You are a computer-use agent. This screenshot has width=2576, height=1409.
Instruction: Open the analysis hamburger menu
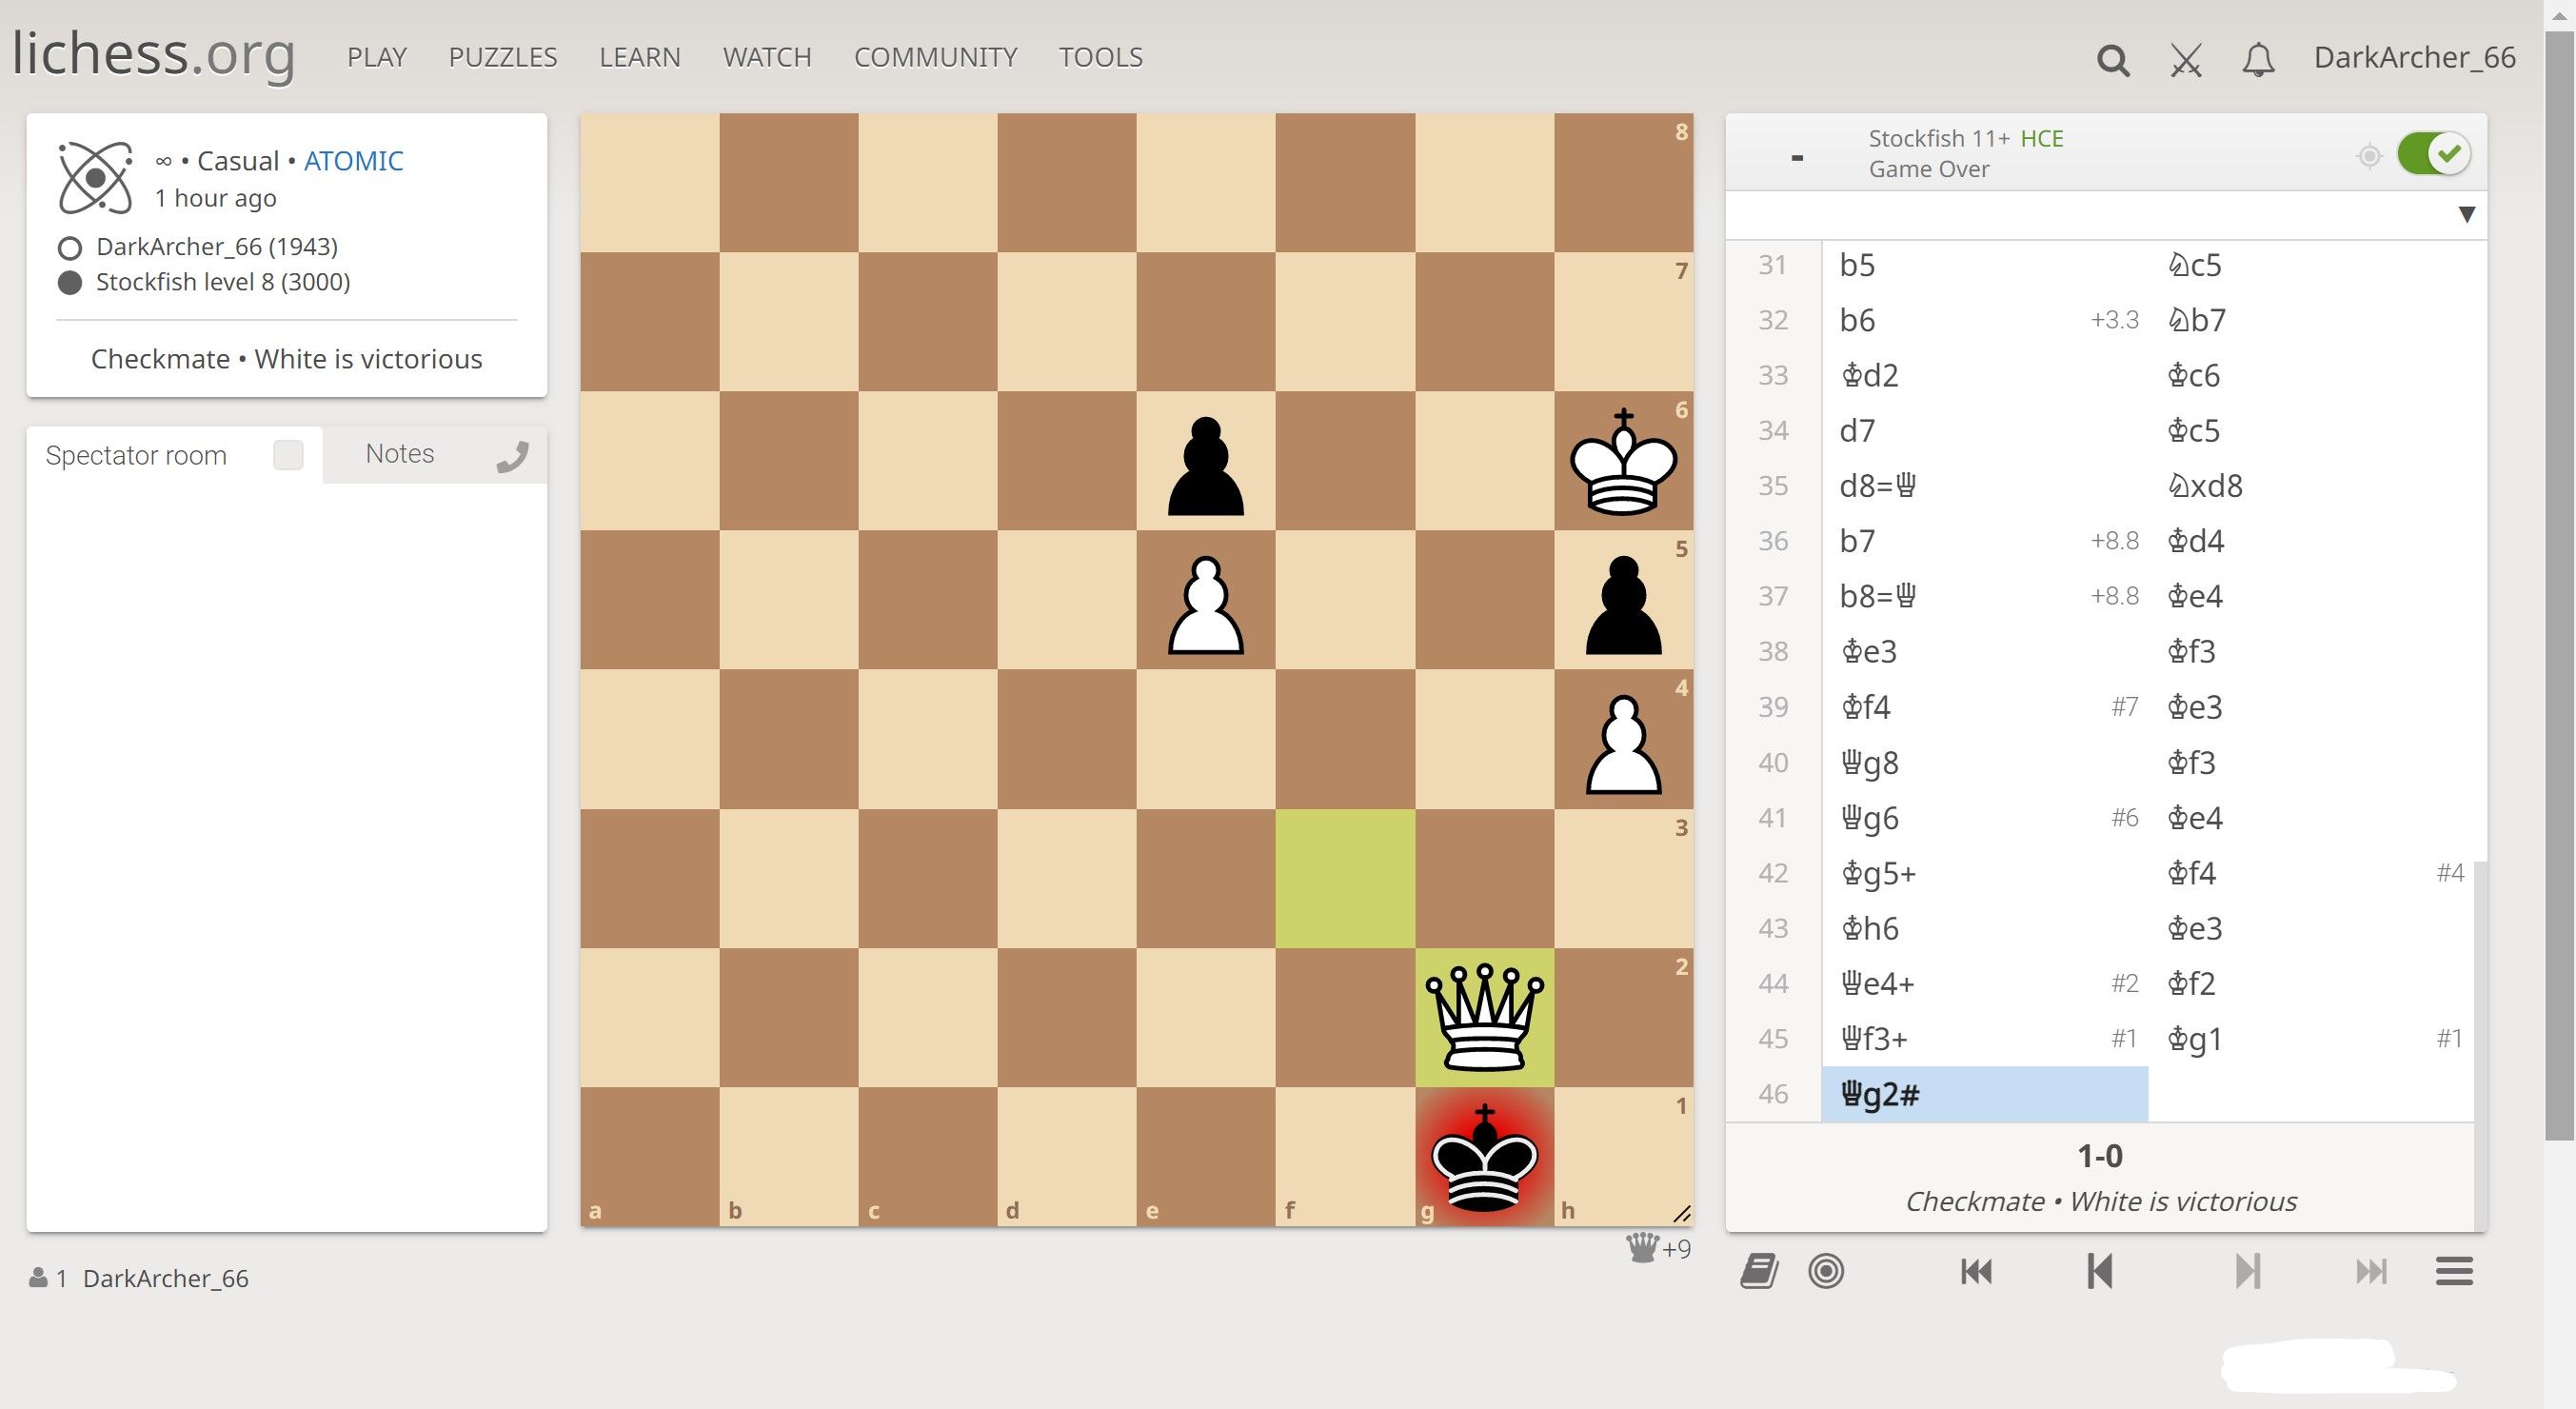(x=2453, y=1271)
